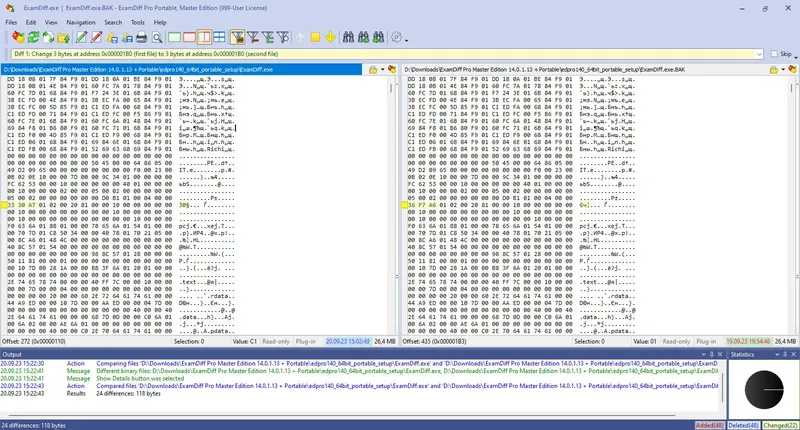Viewport: 800px width, 430px height.
Task: Click the Print icon
Action: pyautogui.click(x=142, y=37)
